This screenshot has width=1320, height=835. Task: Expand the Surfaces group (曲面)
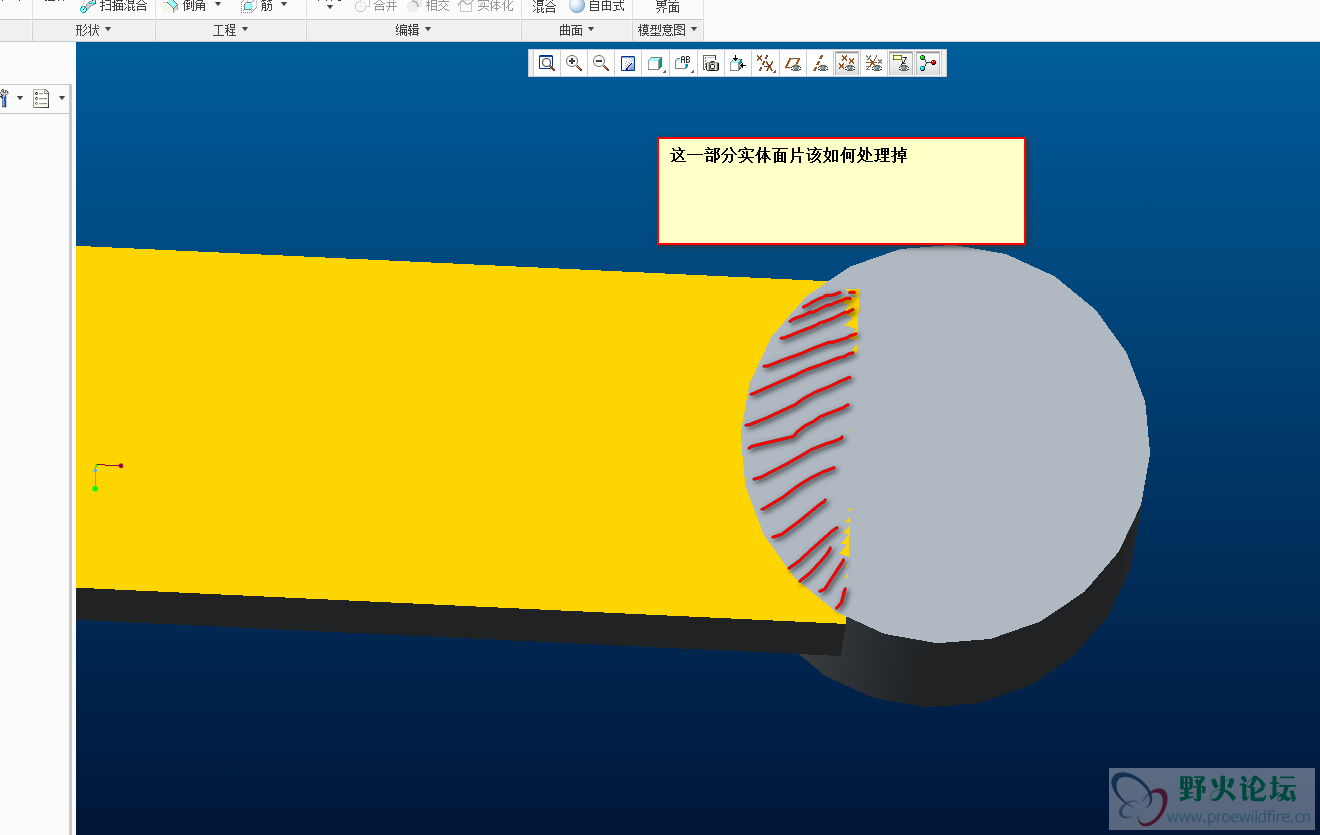click(x=577, y=31)
